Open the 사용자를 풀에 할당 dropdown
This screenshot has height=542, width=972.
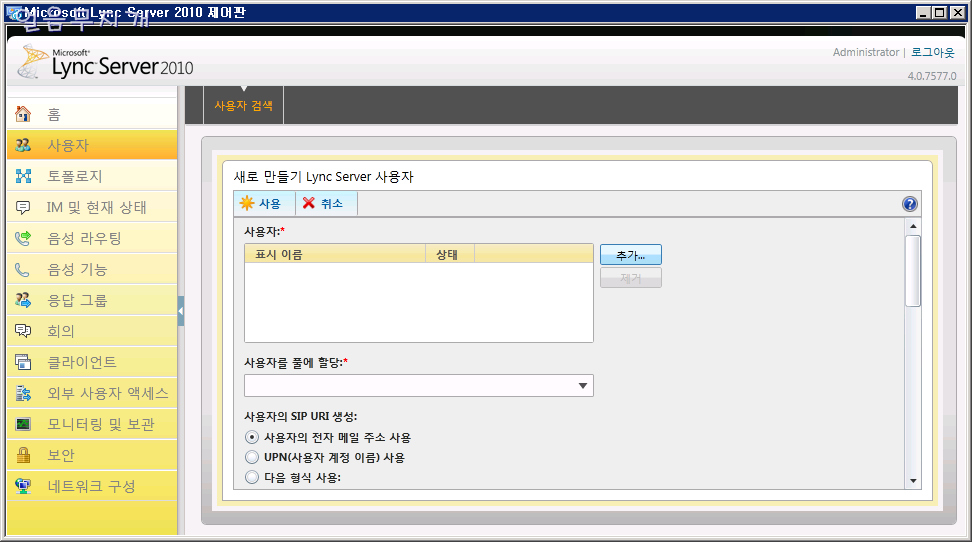(419, 386)
